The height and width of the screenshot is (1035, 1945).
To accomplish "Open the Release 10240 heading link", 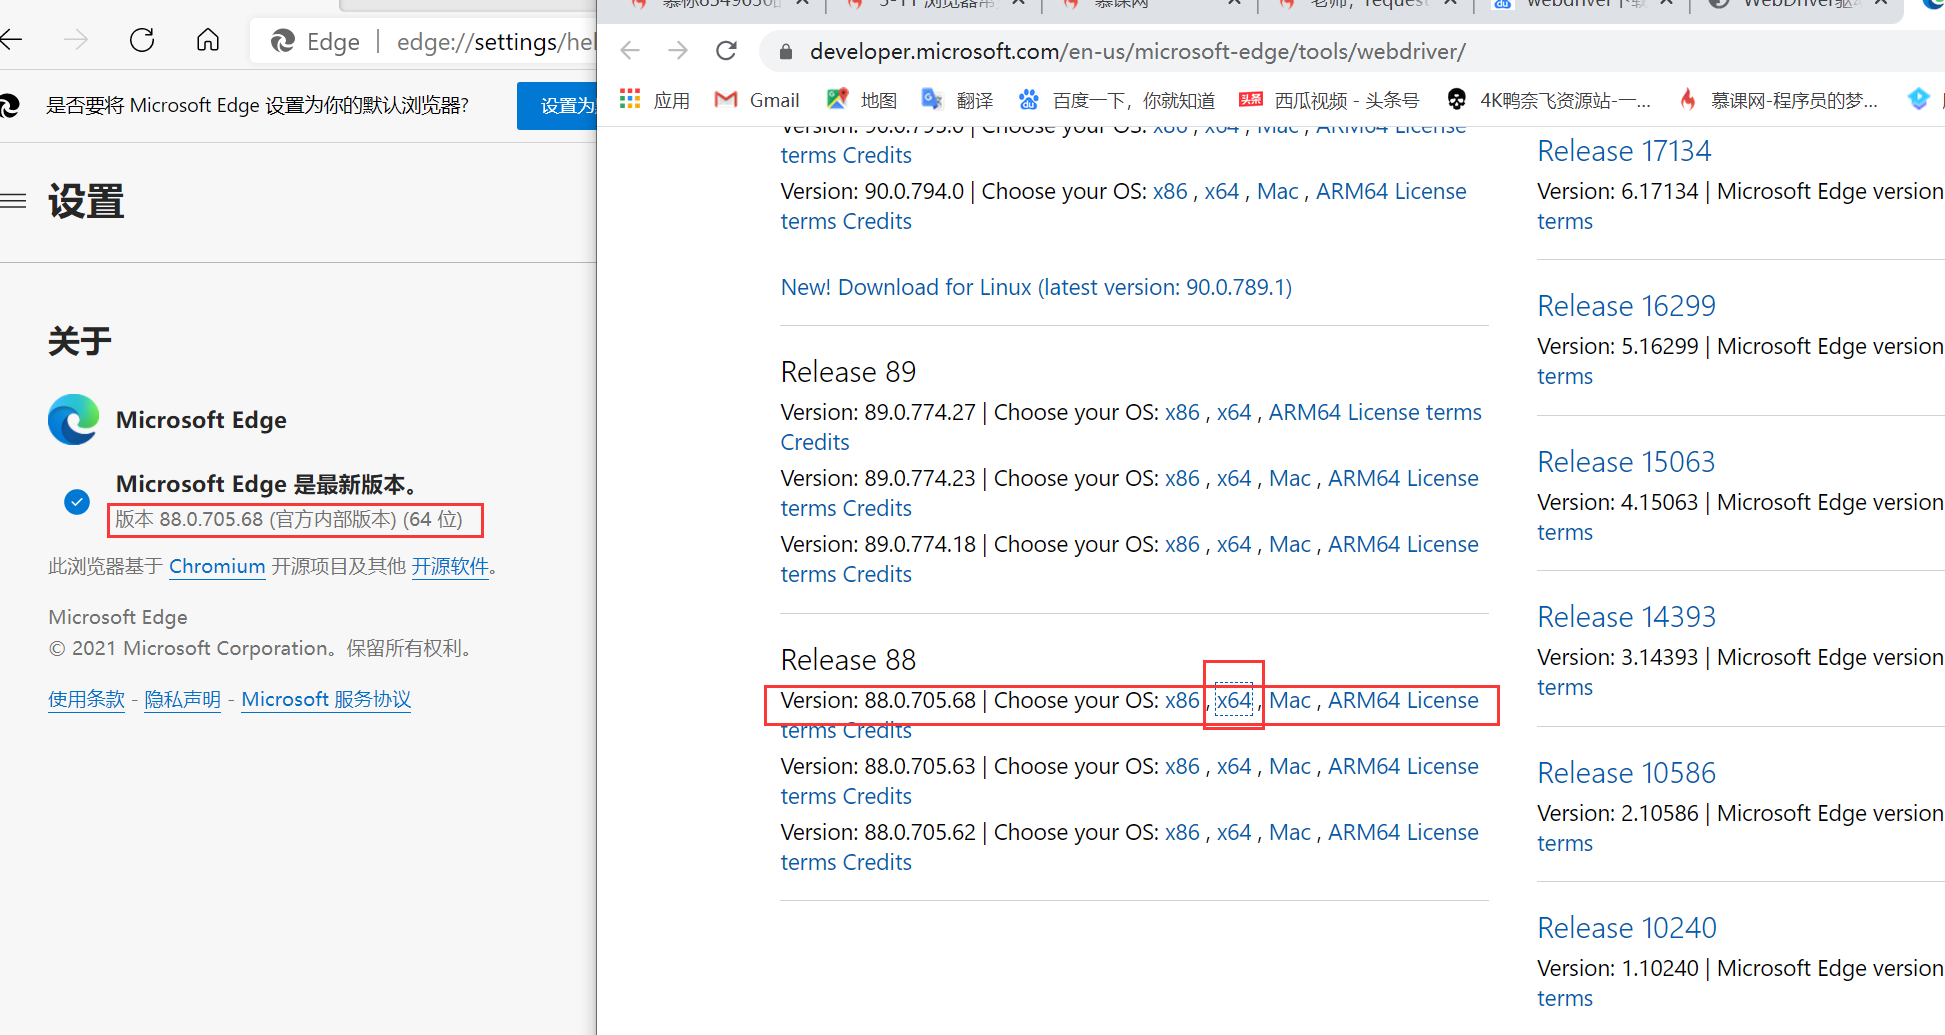I will click(x=1626, y=928).
